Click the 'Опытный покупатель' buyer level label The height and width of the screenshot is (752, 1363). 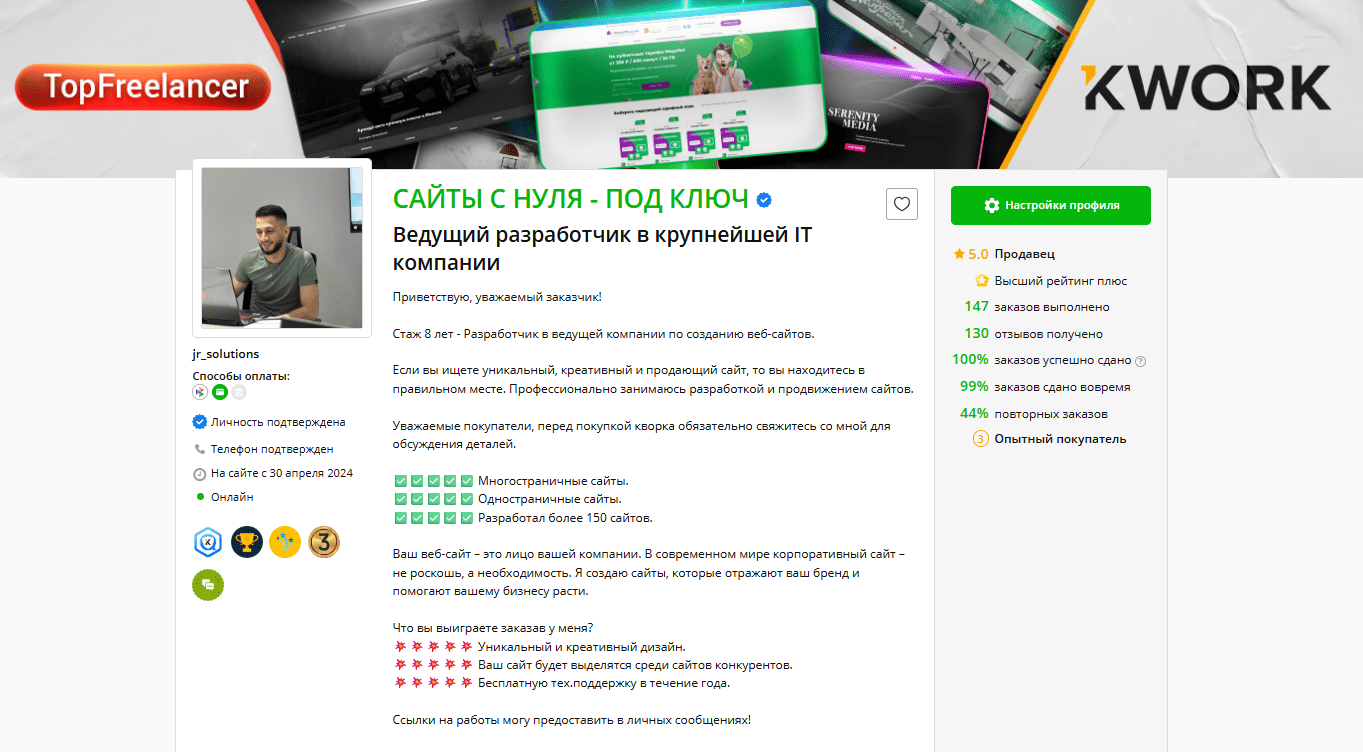[x=1059, y=439]
